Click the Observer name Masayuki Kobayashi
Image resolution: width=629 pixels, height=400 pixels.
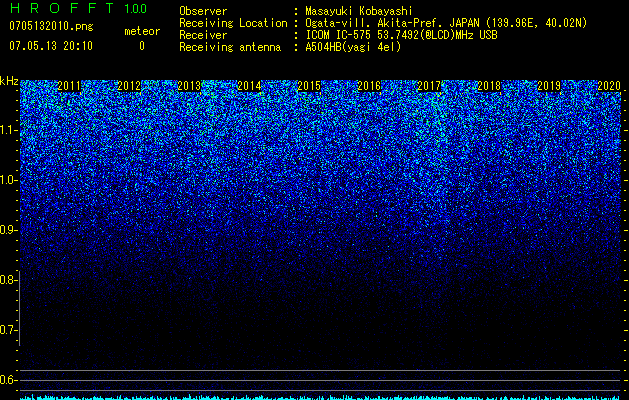pos(359,11)
